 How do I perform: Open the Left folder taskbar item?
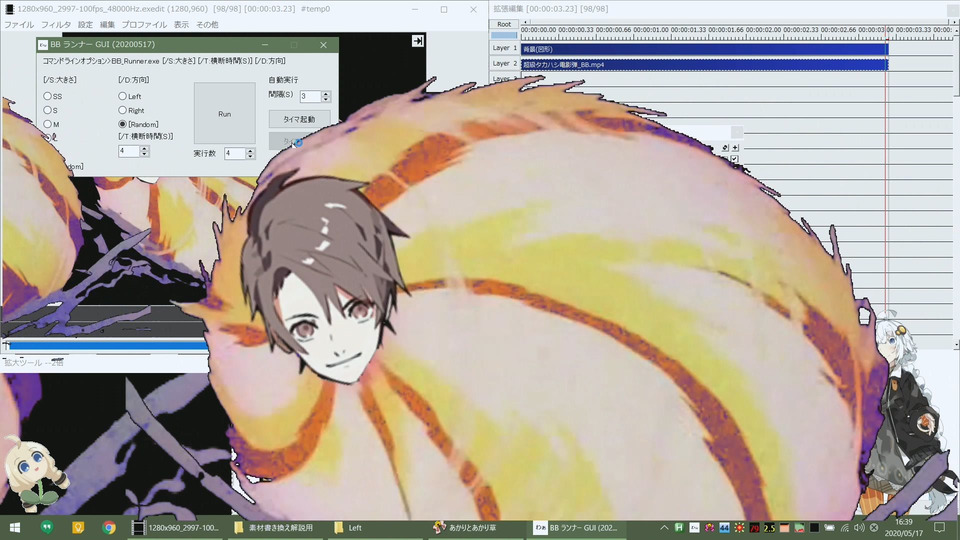coord(375,527)
